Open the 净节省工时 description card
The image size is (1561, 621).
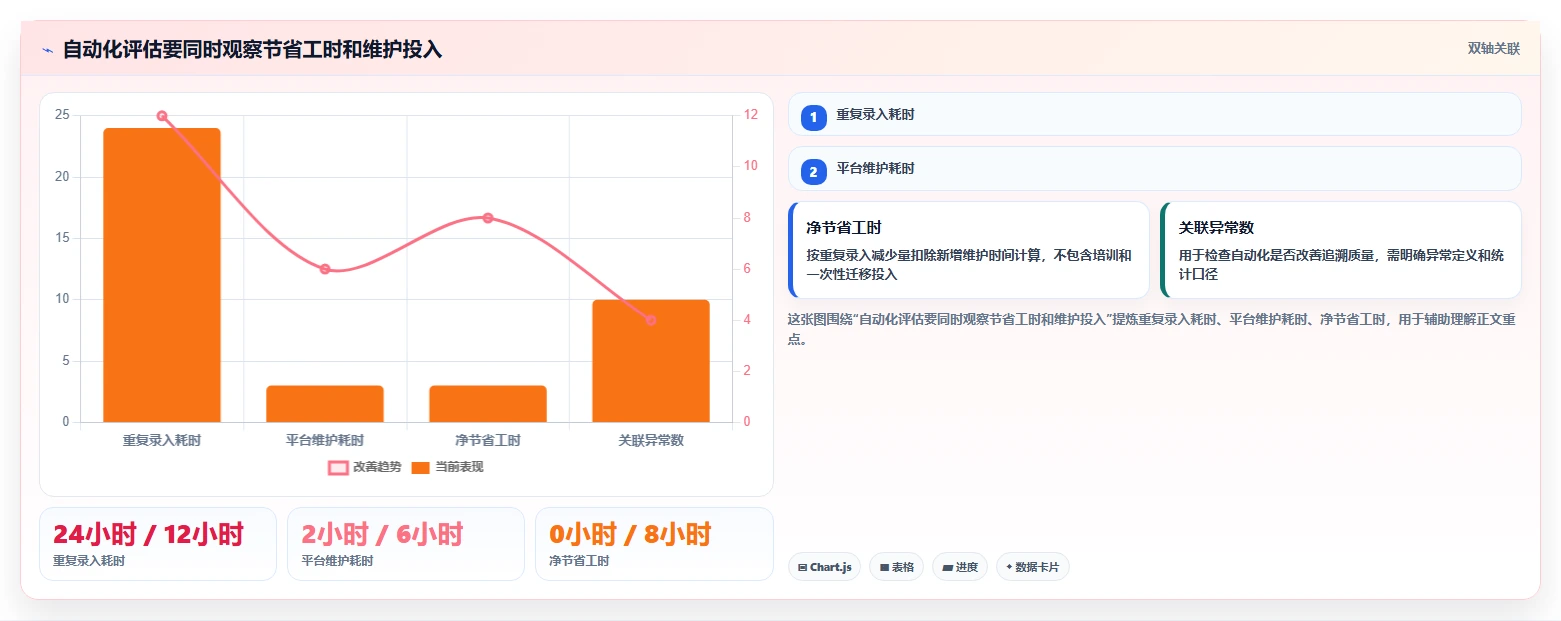coord(968,250)
